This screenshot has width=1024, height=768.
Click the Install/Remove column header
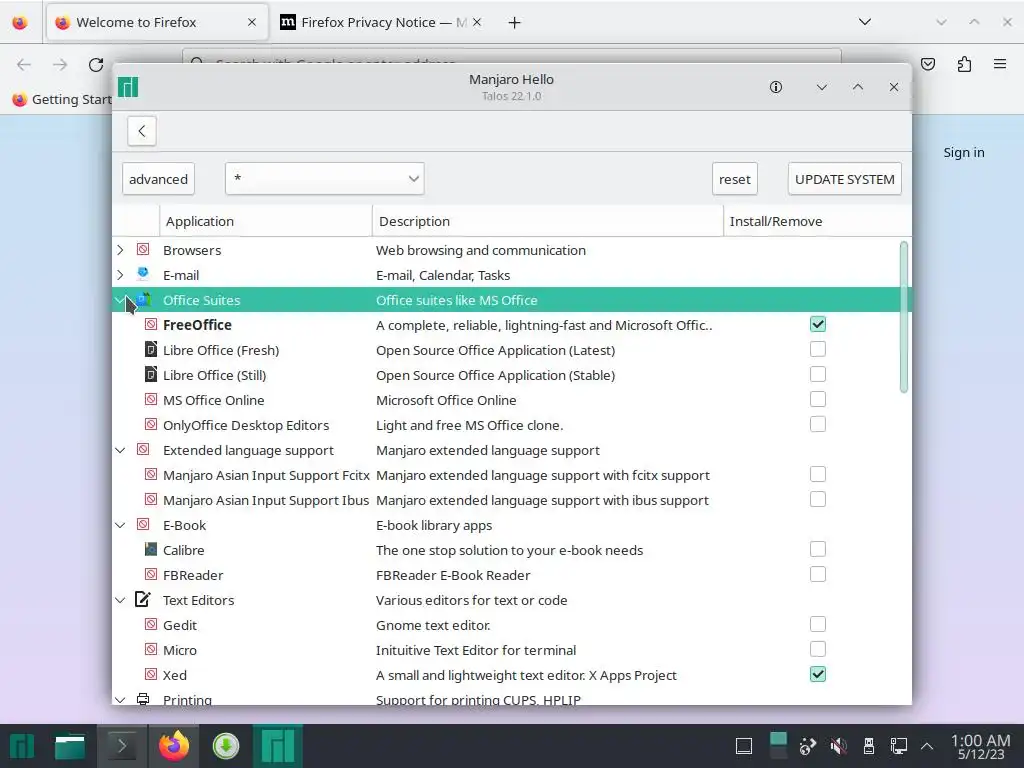click(816, 221)
